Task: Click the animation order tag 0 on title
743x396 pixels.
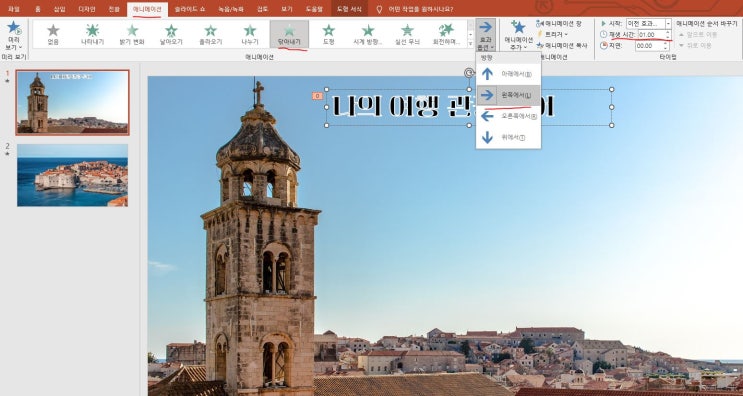Action: click(317, 96)
